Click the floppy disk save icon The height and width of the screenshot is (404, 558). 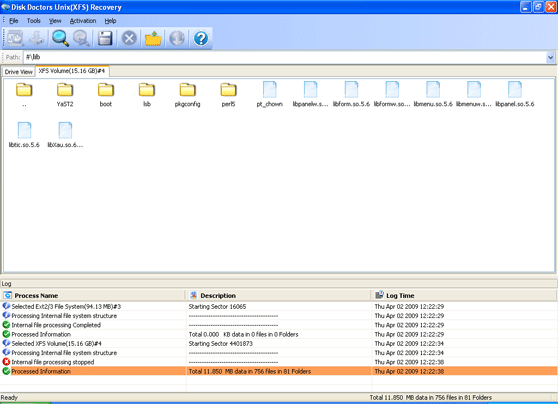click(x=105, y=38)
